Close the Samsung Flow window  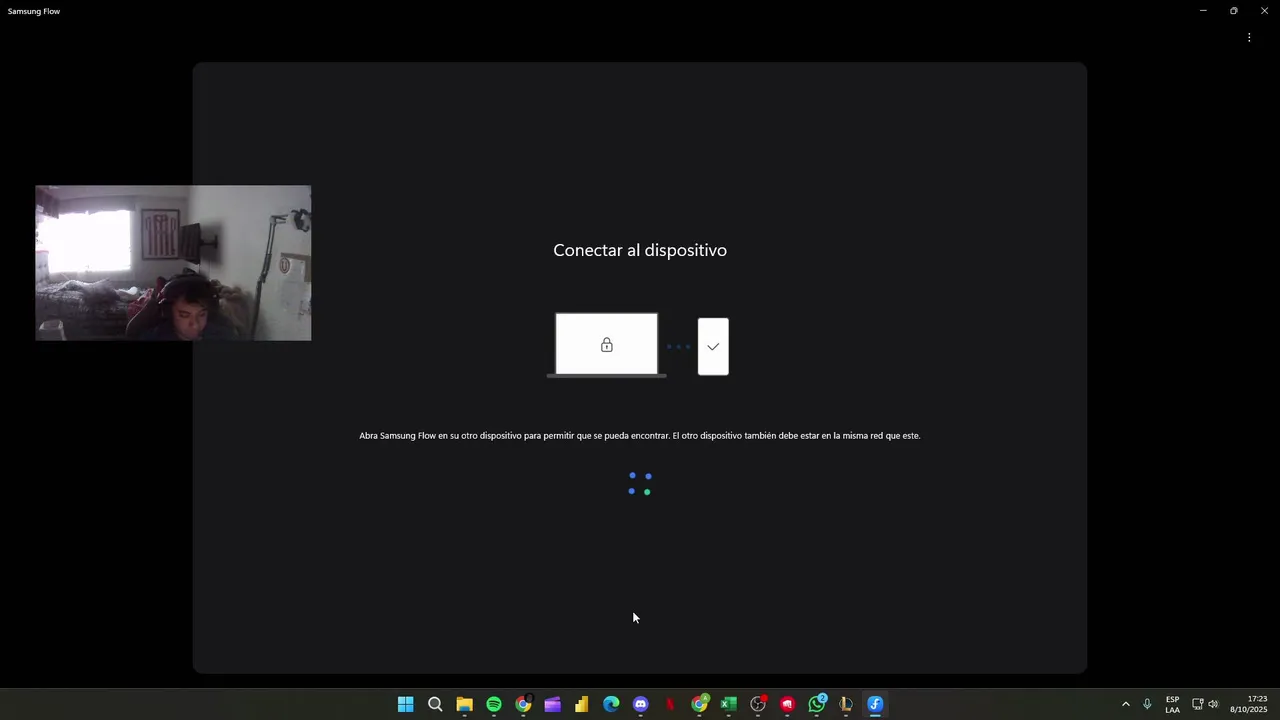point(1264,11)
